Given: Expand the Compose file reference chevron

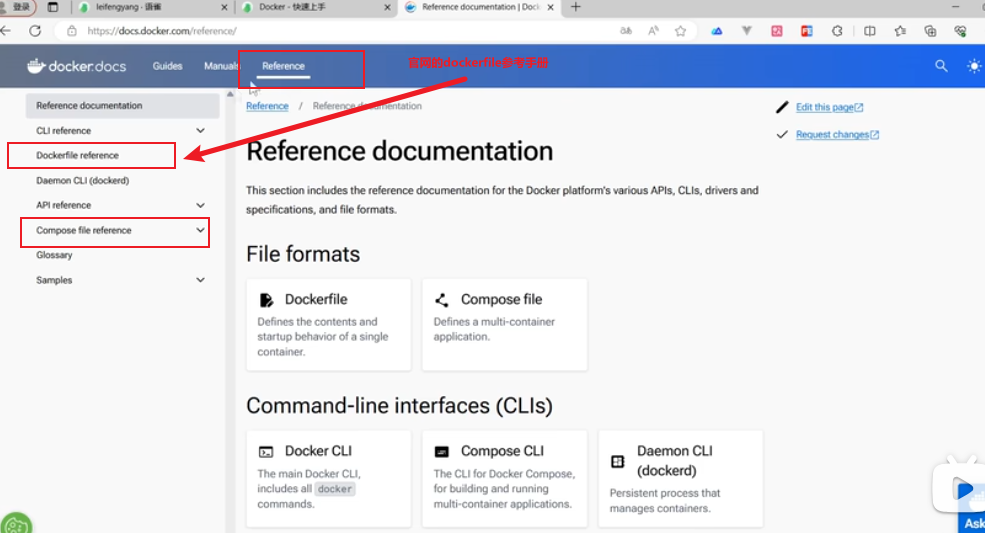Looking at the screenshot, I should click(200, 230).
